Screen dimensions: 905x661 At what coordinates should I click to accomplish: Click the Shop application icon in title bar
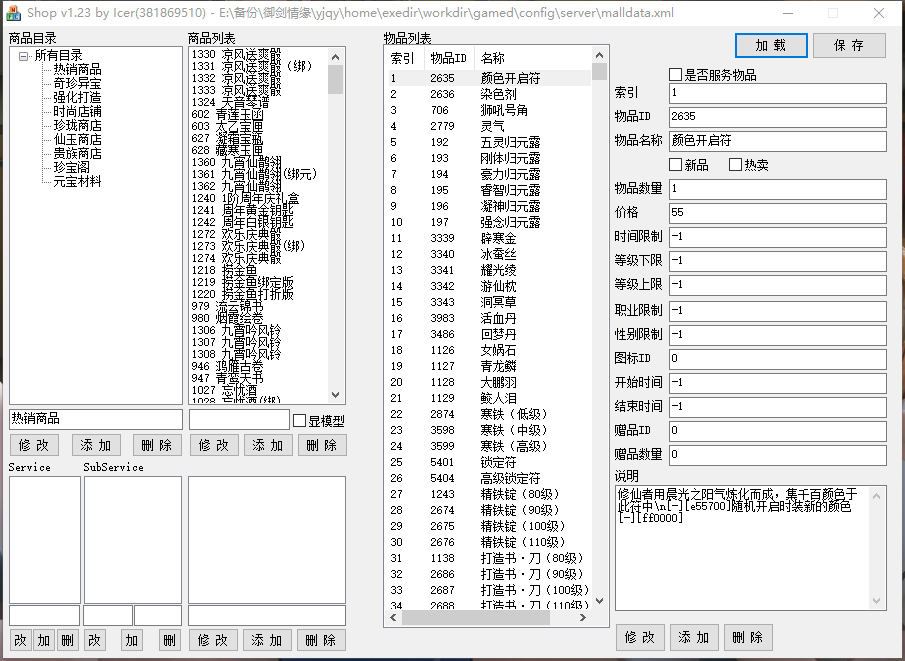coord(13,13)
